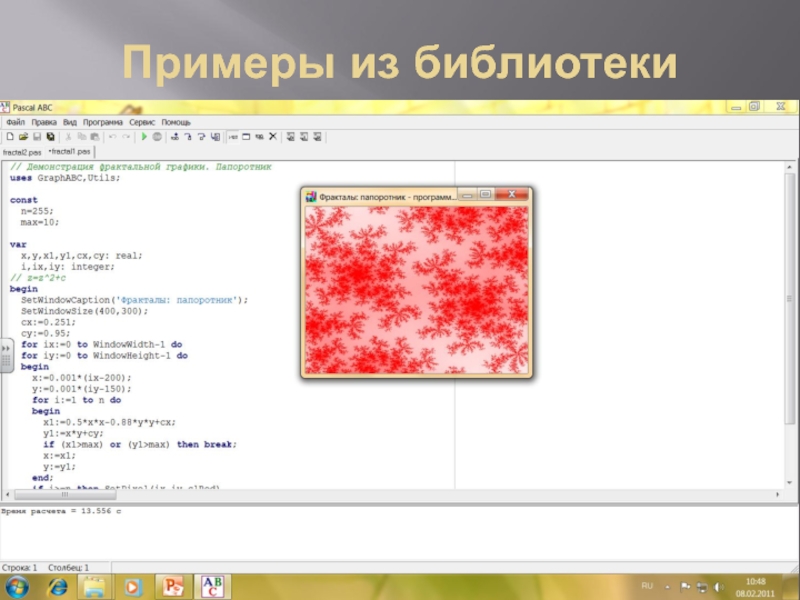This screenshot has width=800, height=600.
Task: Open the Правка menu
Action: pos(43,122)
